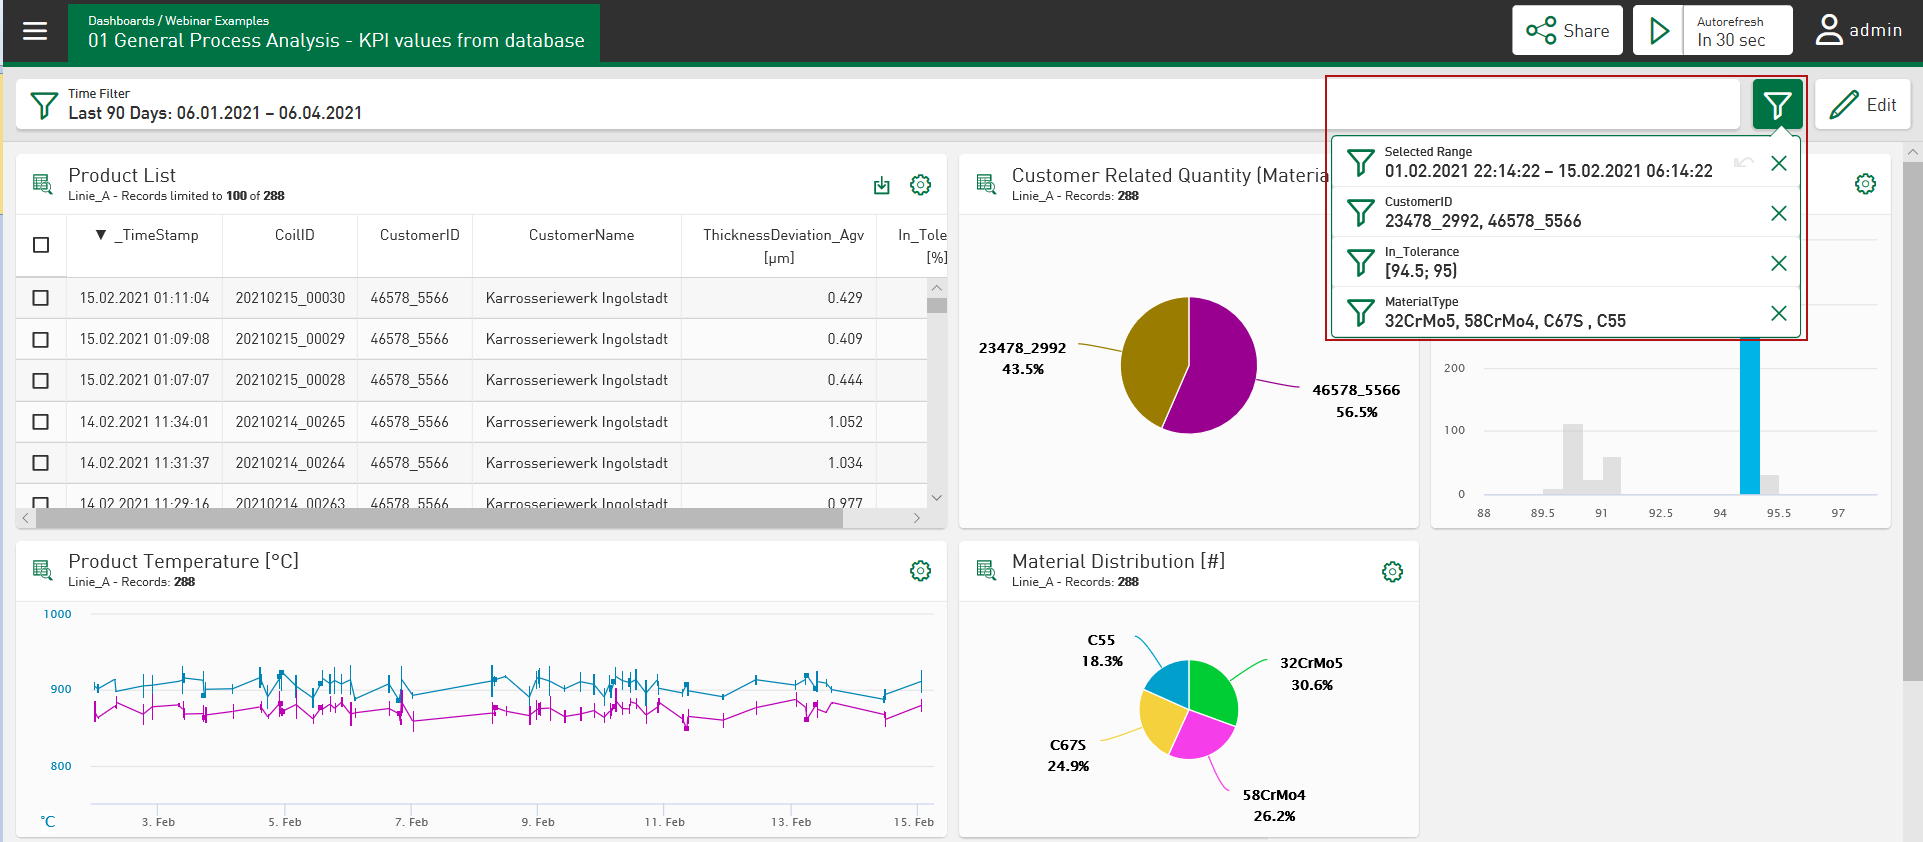Remove the CustomerID filter
Viewport: 1923px width, 842px height.
tap(1778, 213)
